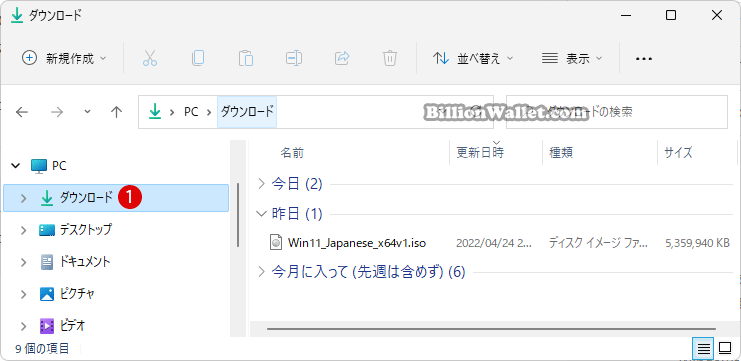
Task: Expand the ピクチャ tree node chevron
Action: 24,294
